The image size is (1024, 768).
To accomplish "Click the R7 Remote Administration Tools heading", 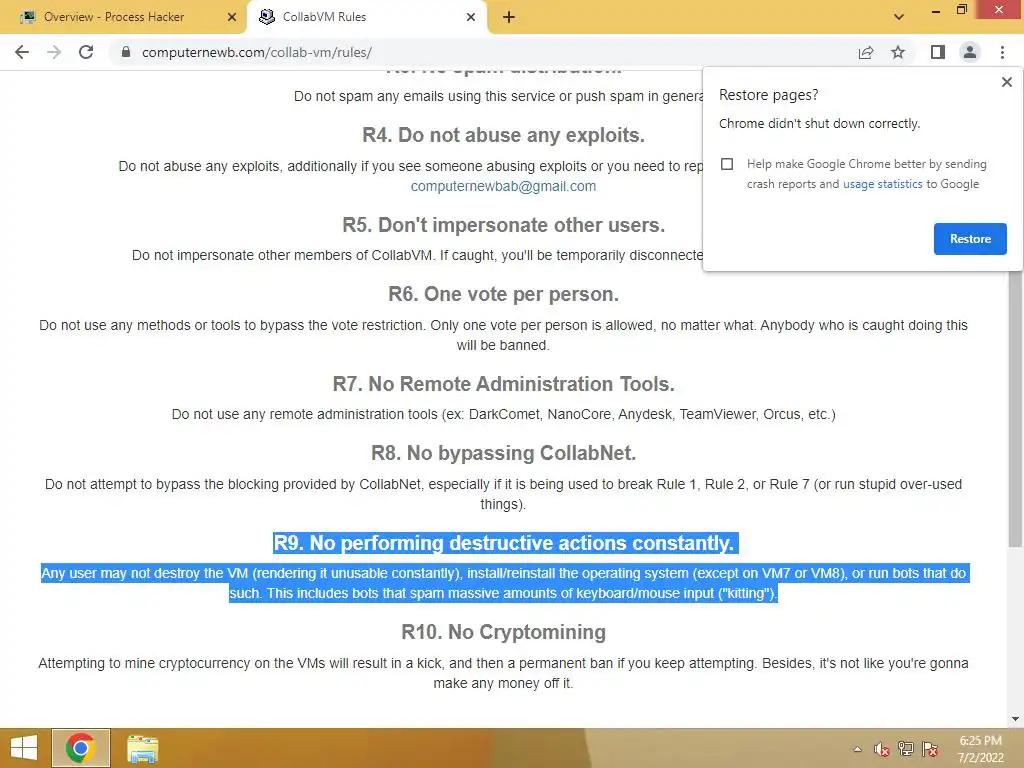I will click(x=504, y=384).
